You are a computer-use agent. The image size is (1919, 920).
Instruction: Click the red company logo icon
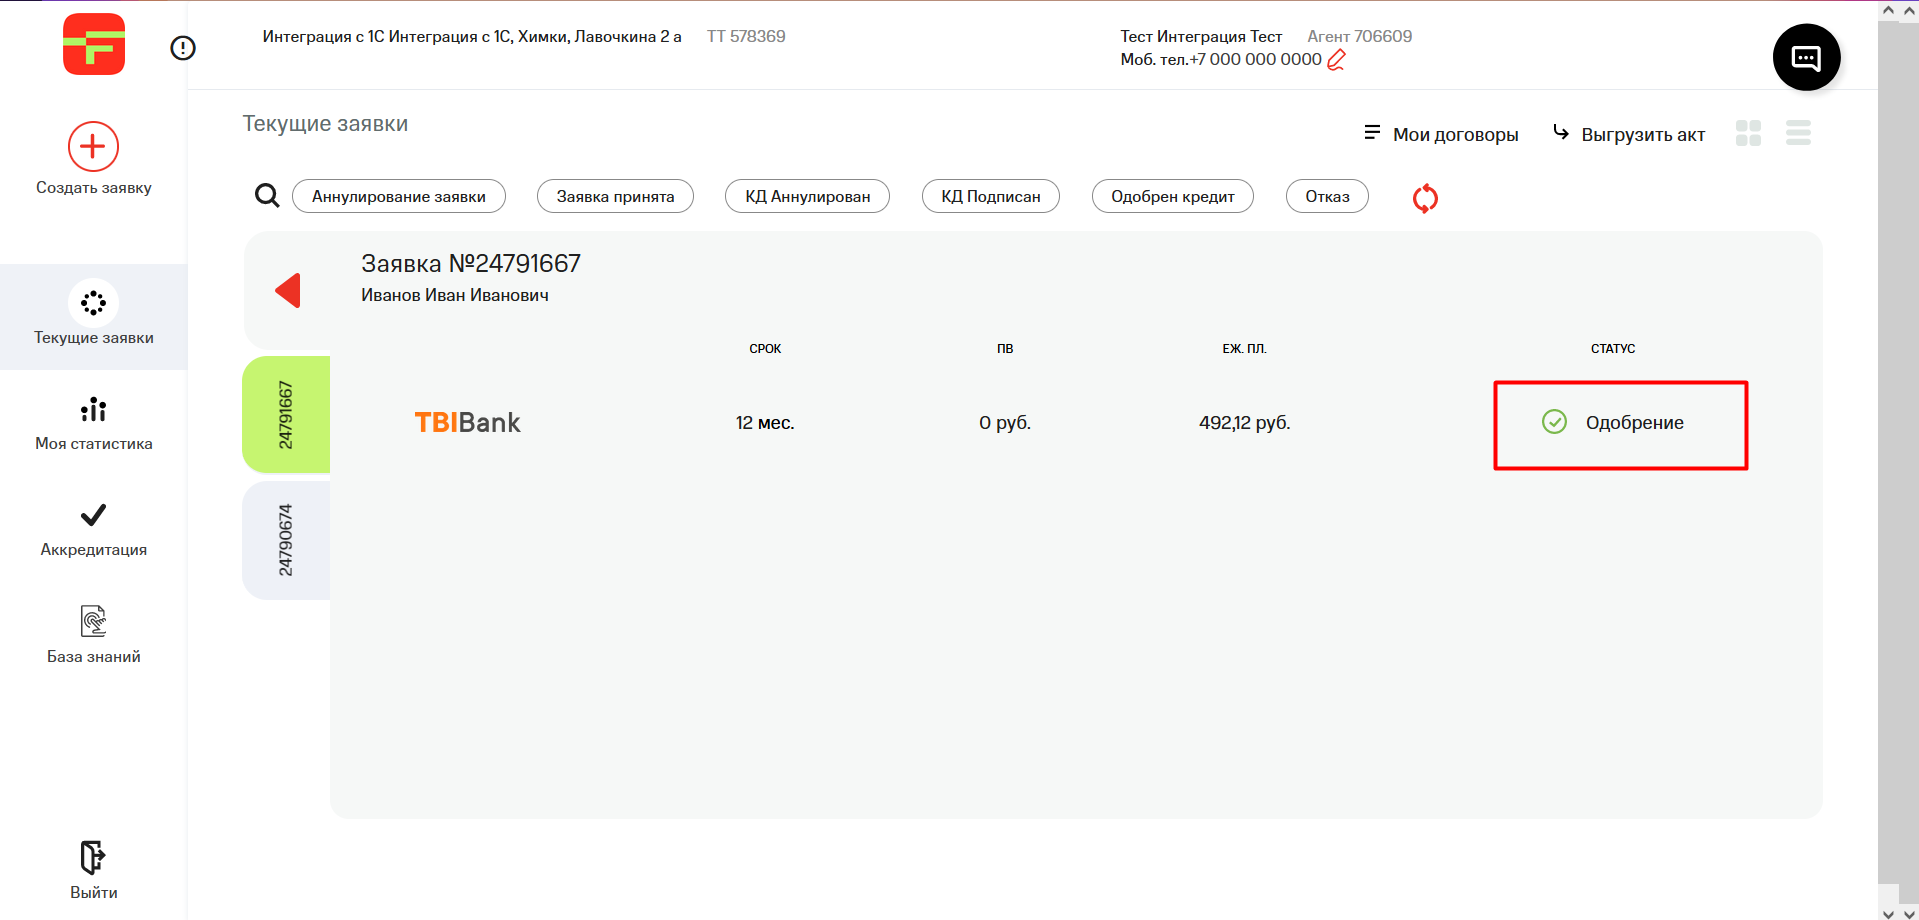[94, 44]
